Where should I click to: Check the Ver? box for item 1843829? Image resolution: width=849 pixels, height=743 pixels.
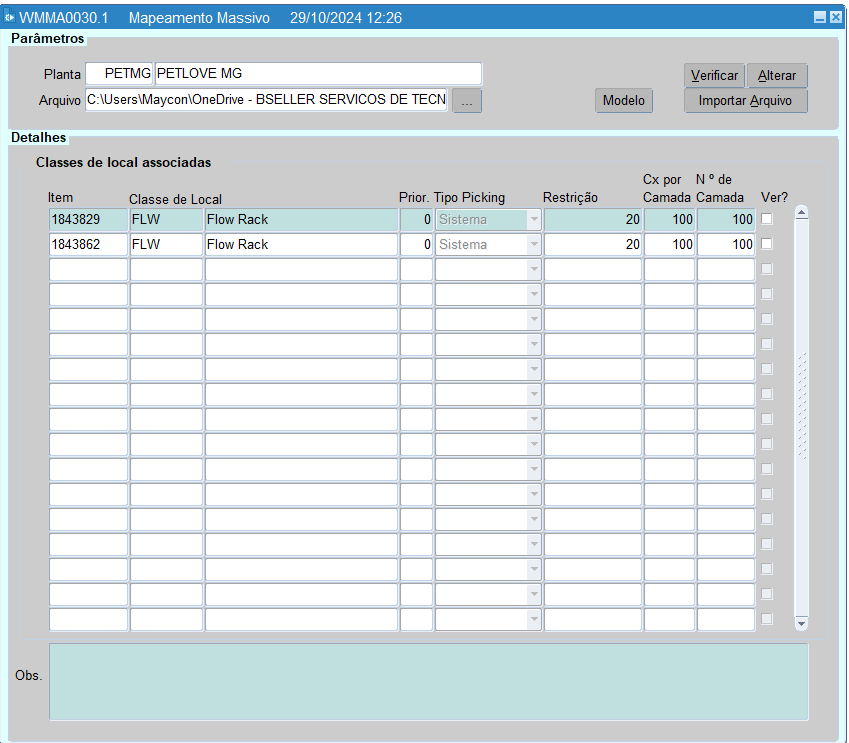point(767,219)
